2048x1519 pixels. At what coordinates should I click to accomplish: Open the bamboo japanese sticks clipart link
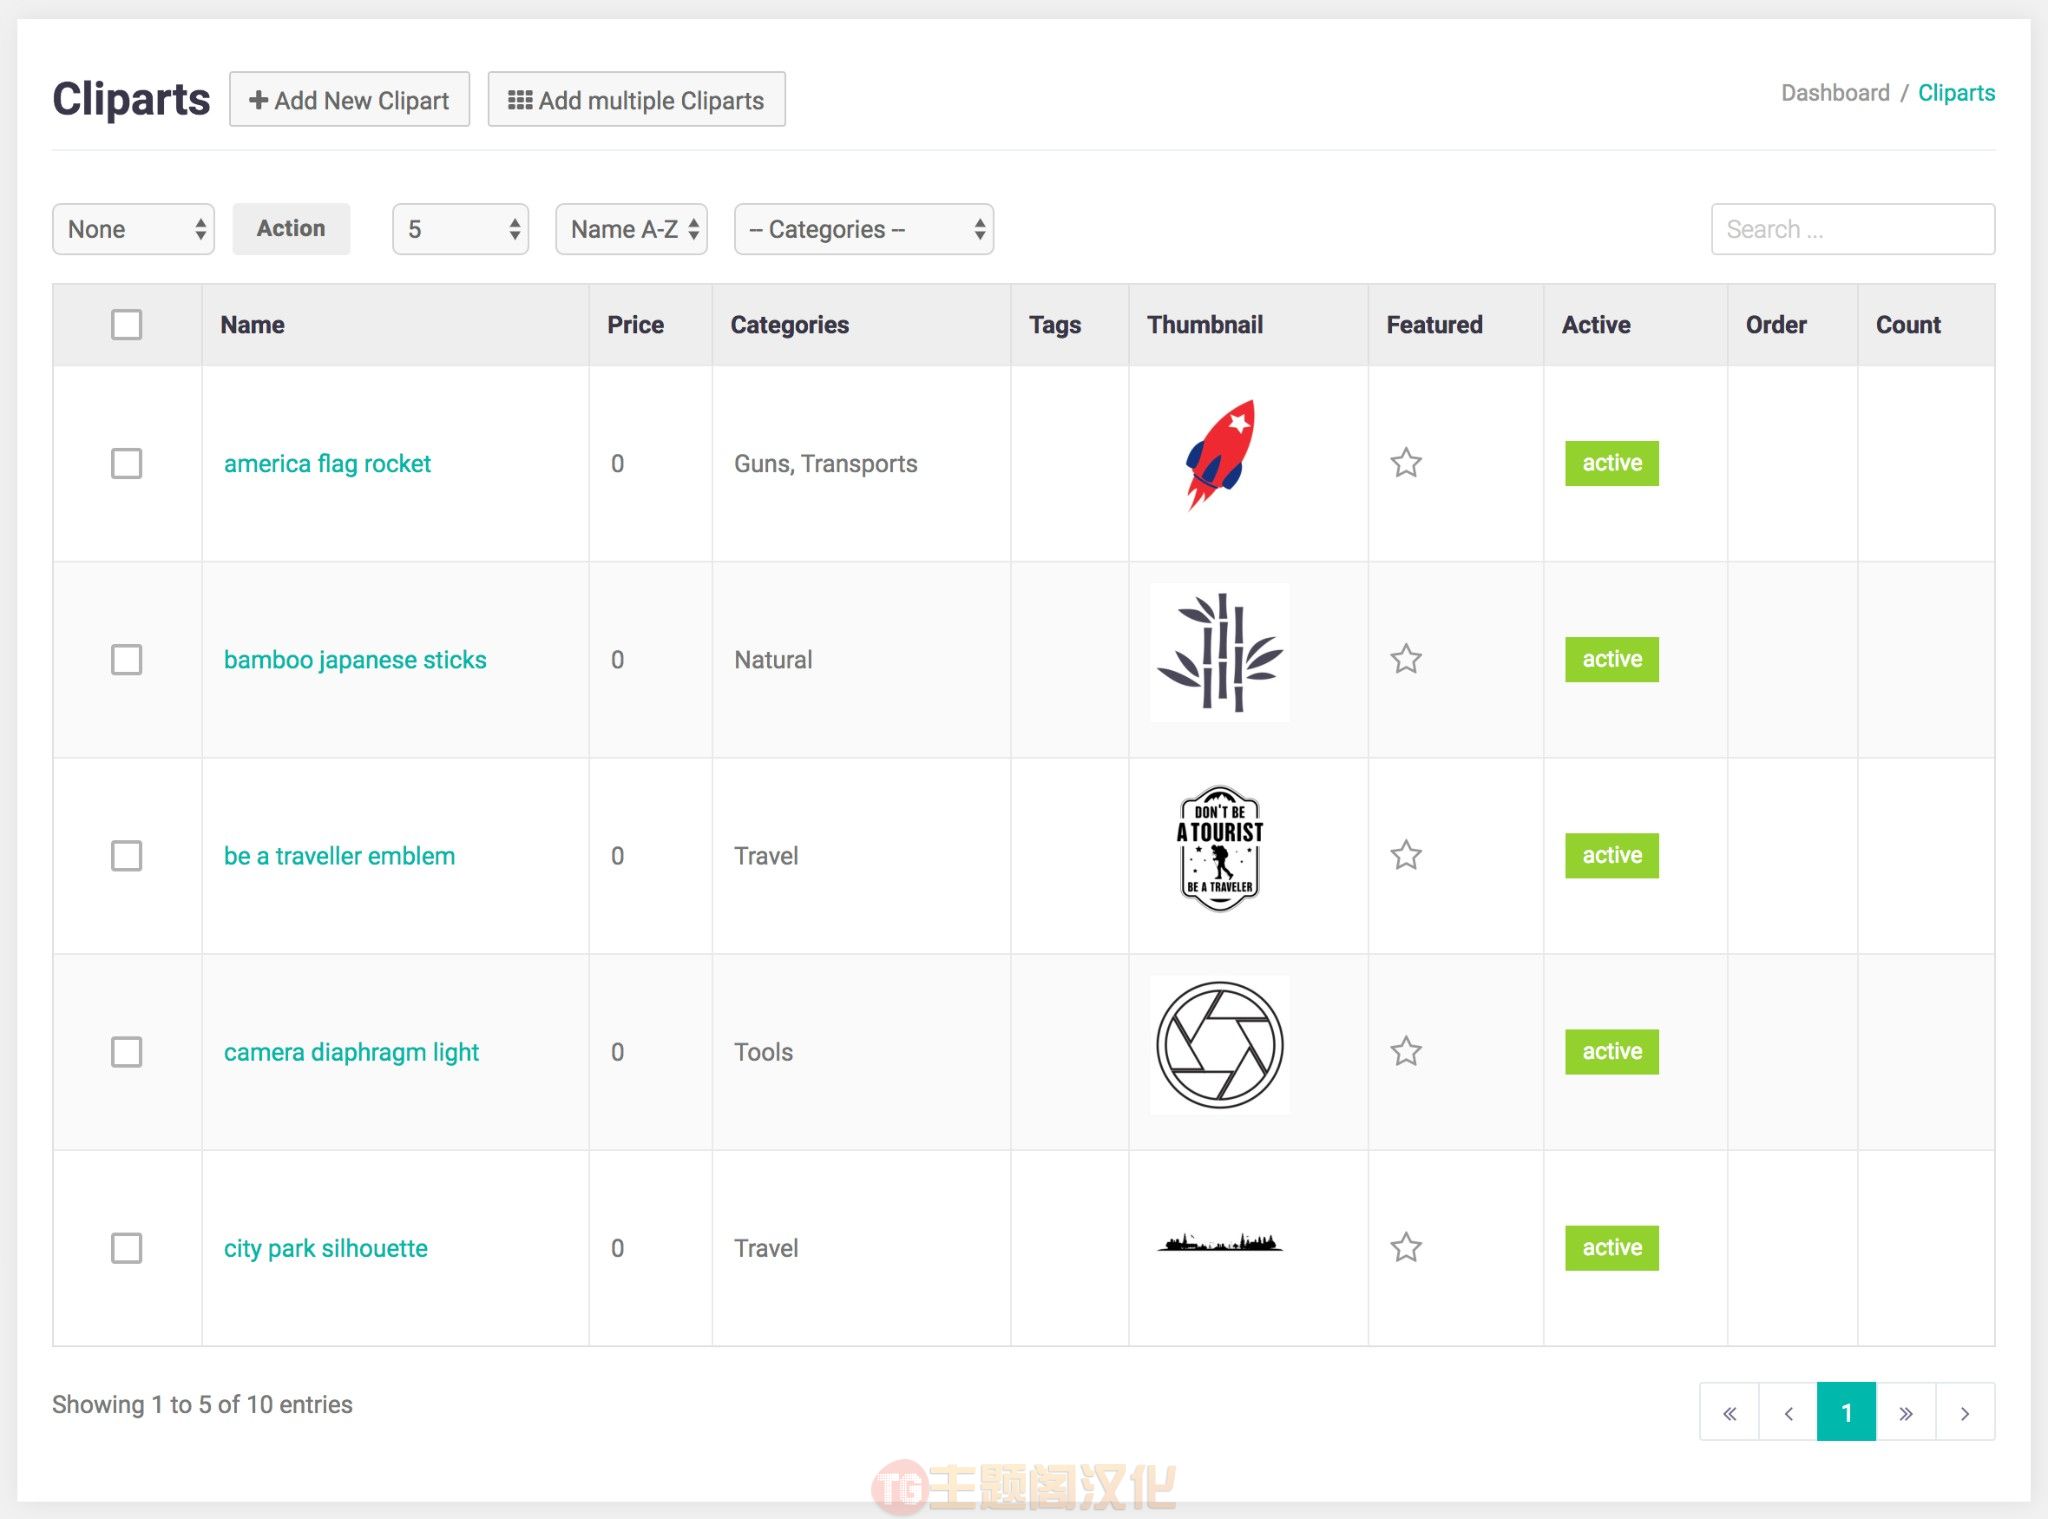pos(355,659)
